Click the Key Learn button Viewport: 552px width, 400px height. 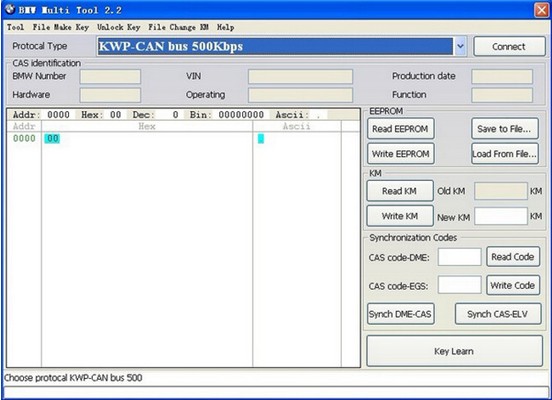point(454,351)
